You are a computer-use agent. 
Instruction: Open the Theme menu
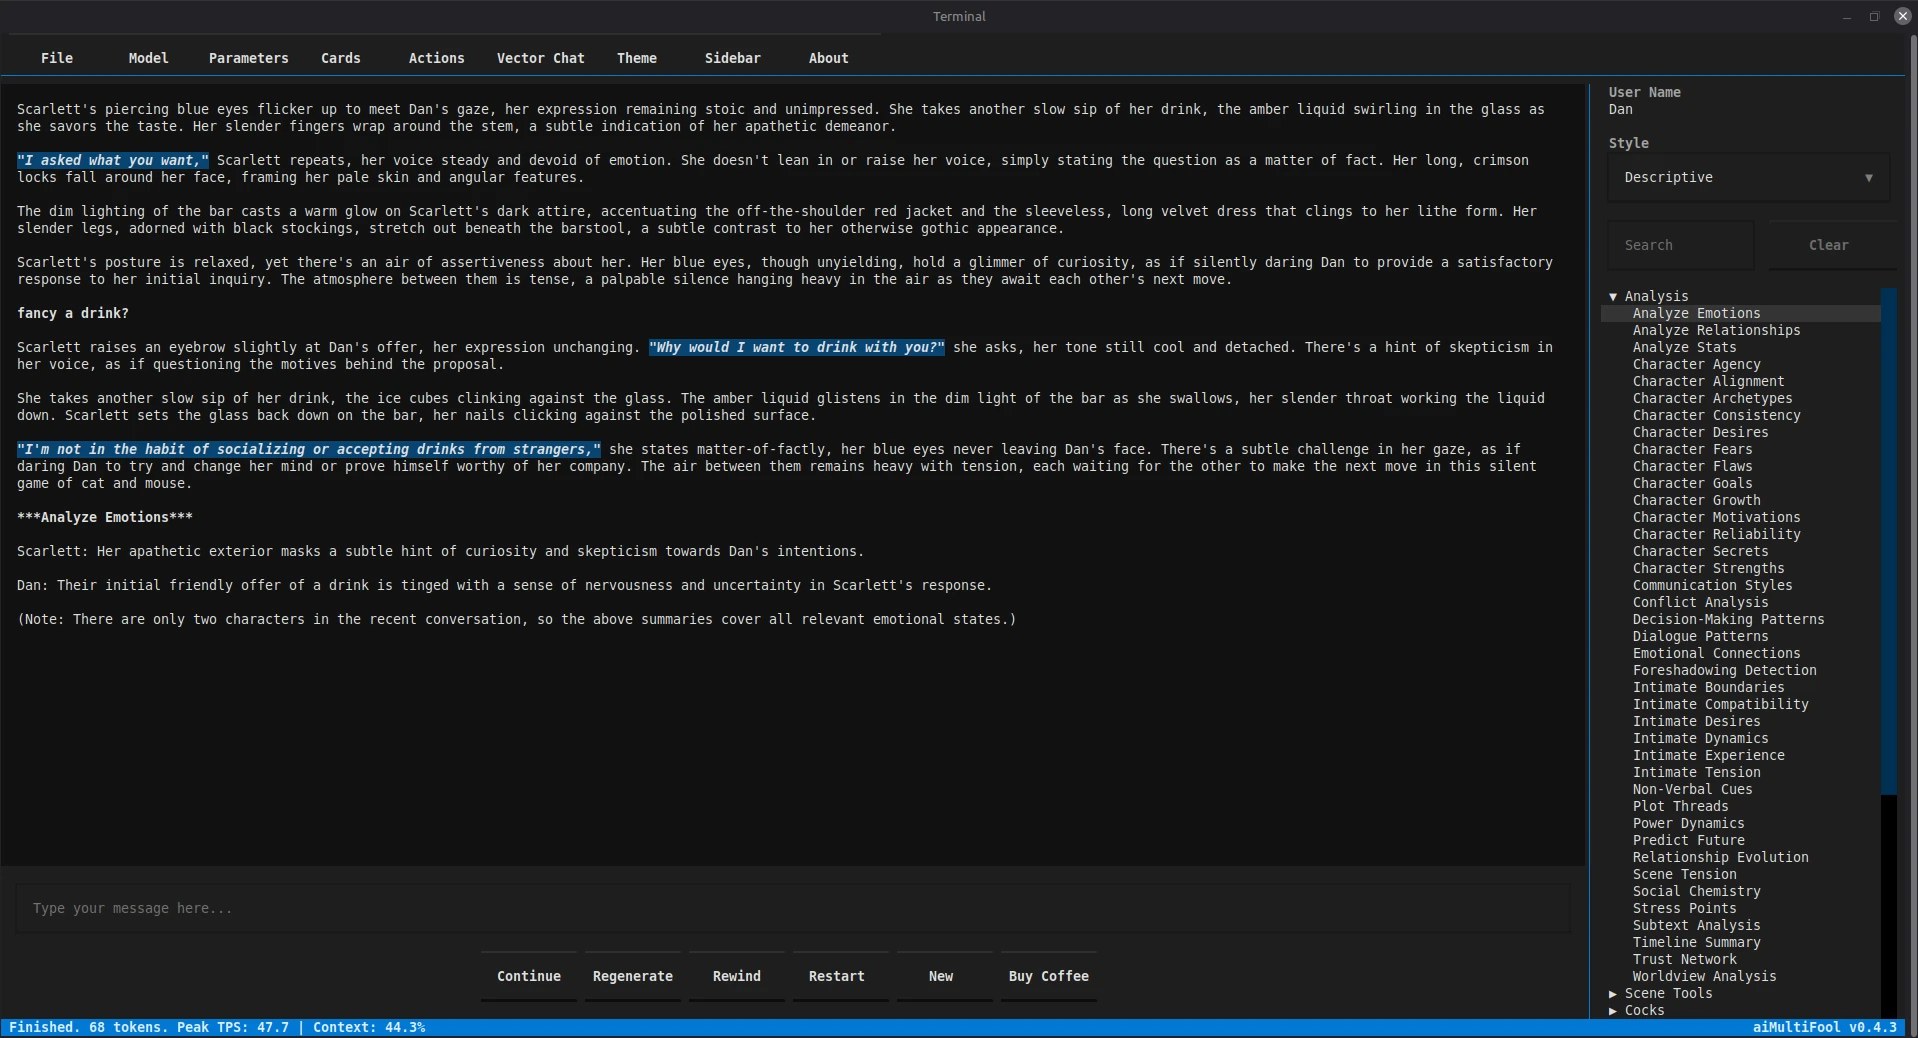tap(637, 58)
